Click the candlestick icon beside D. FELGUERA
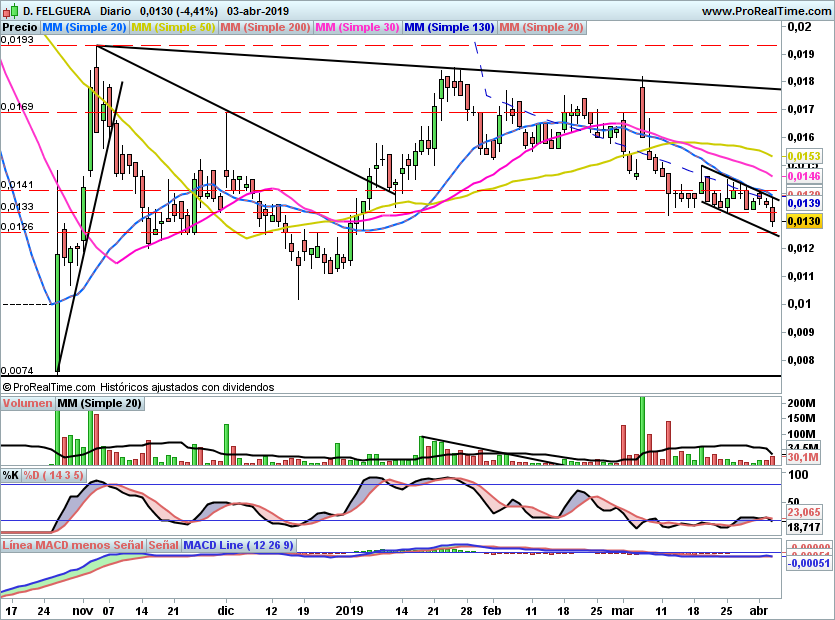The width and height of the screenshot is (835, 620). click(10, 10)
